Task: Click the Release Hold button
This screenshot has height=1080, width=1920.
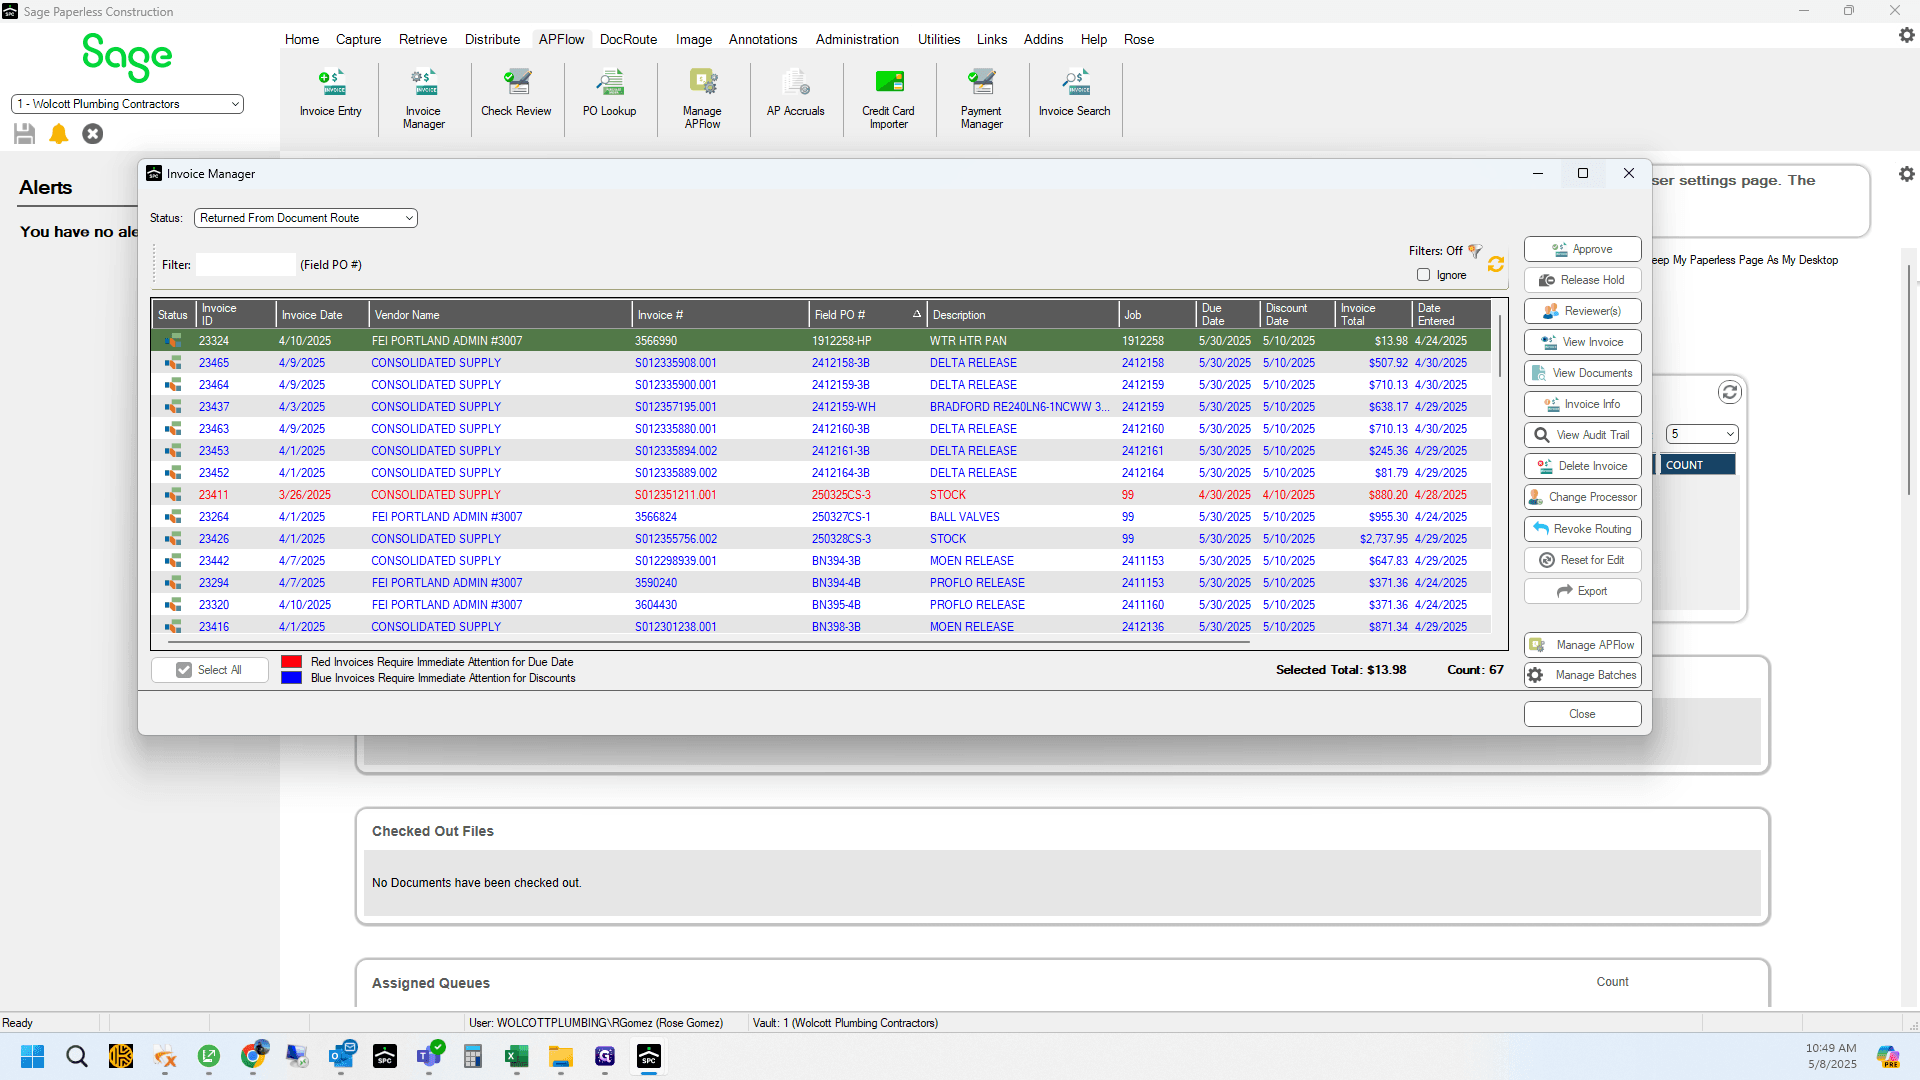Action: pos(1583,280)
